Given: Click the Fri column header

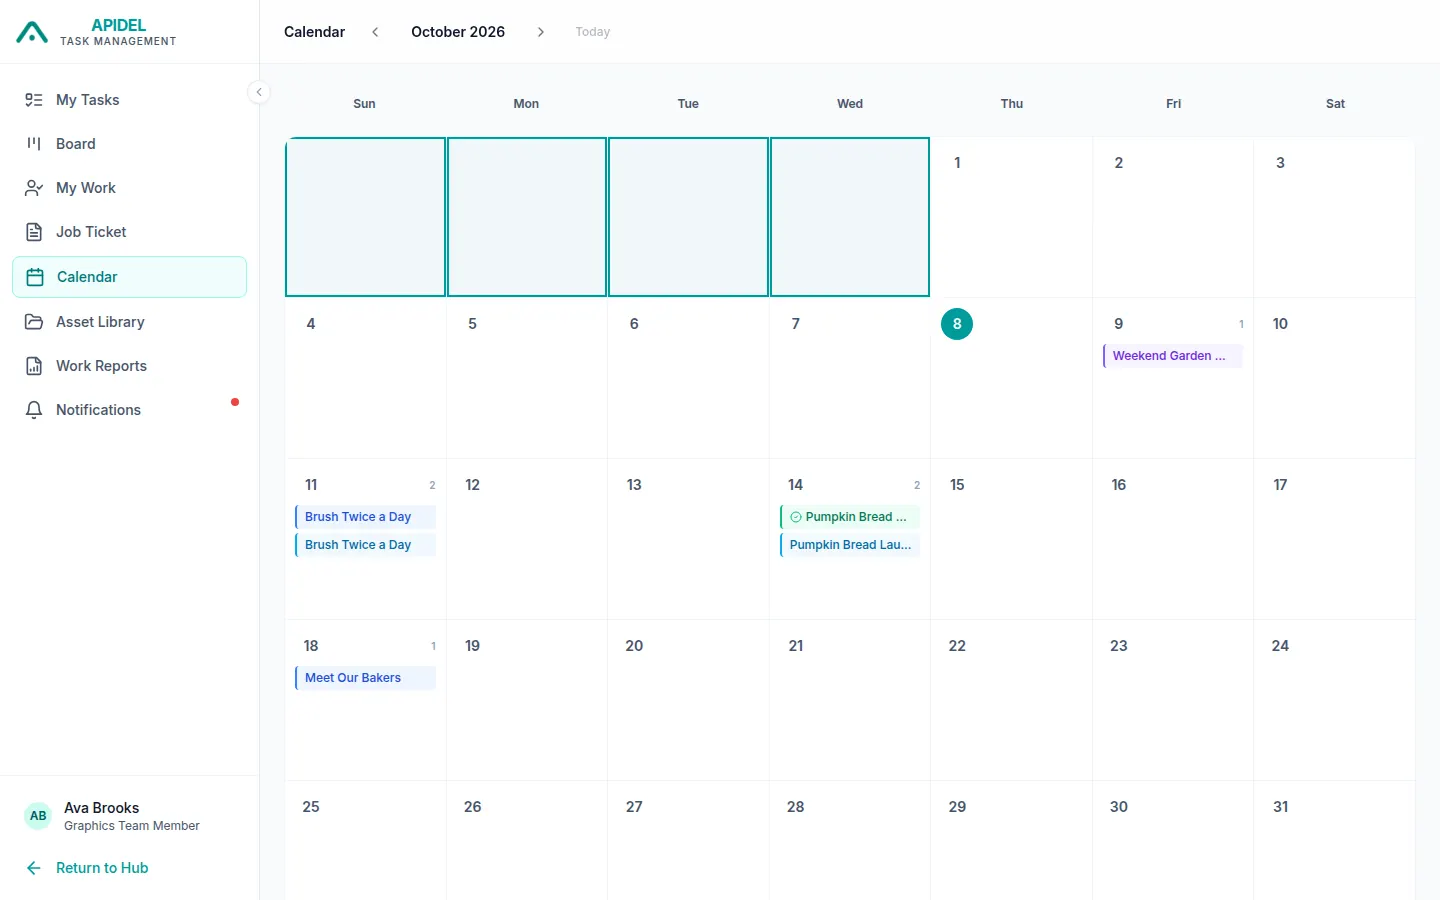Looking at the screenshot, I should point(1173,104).
